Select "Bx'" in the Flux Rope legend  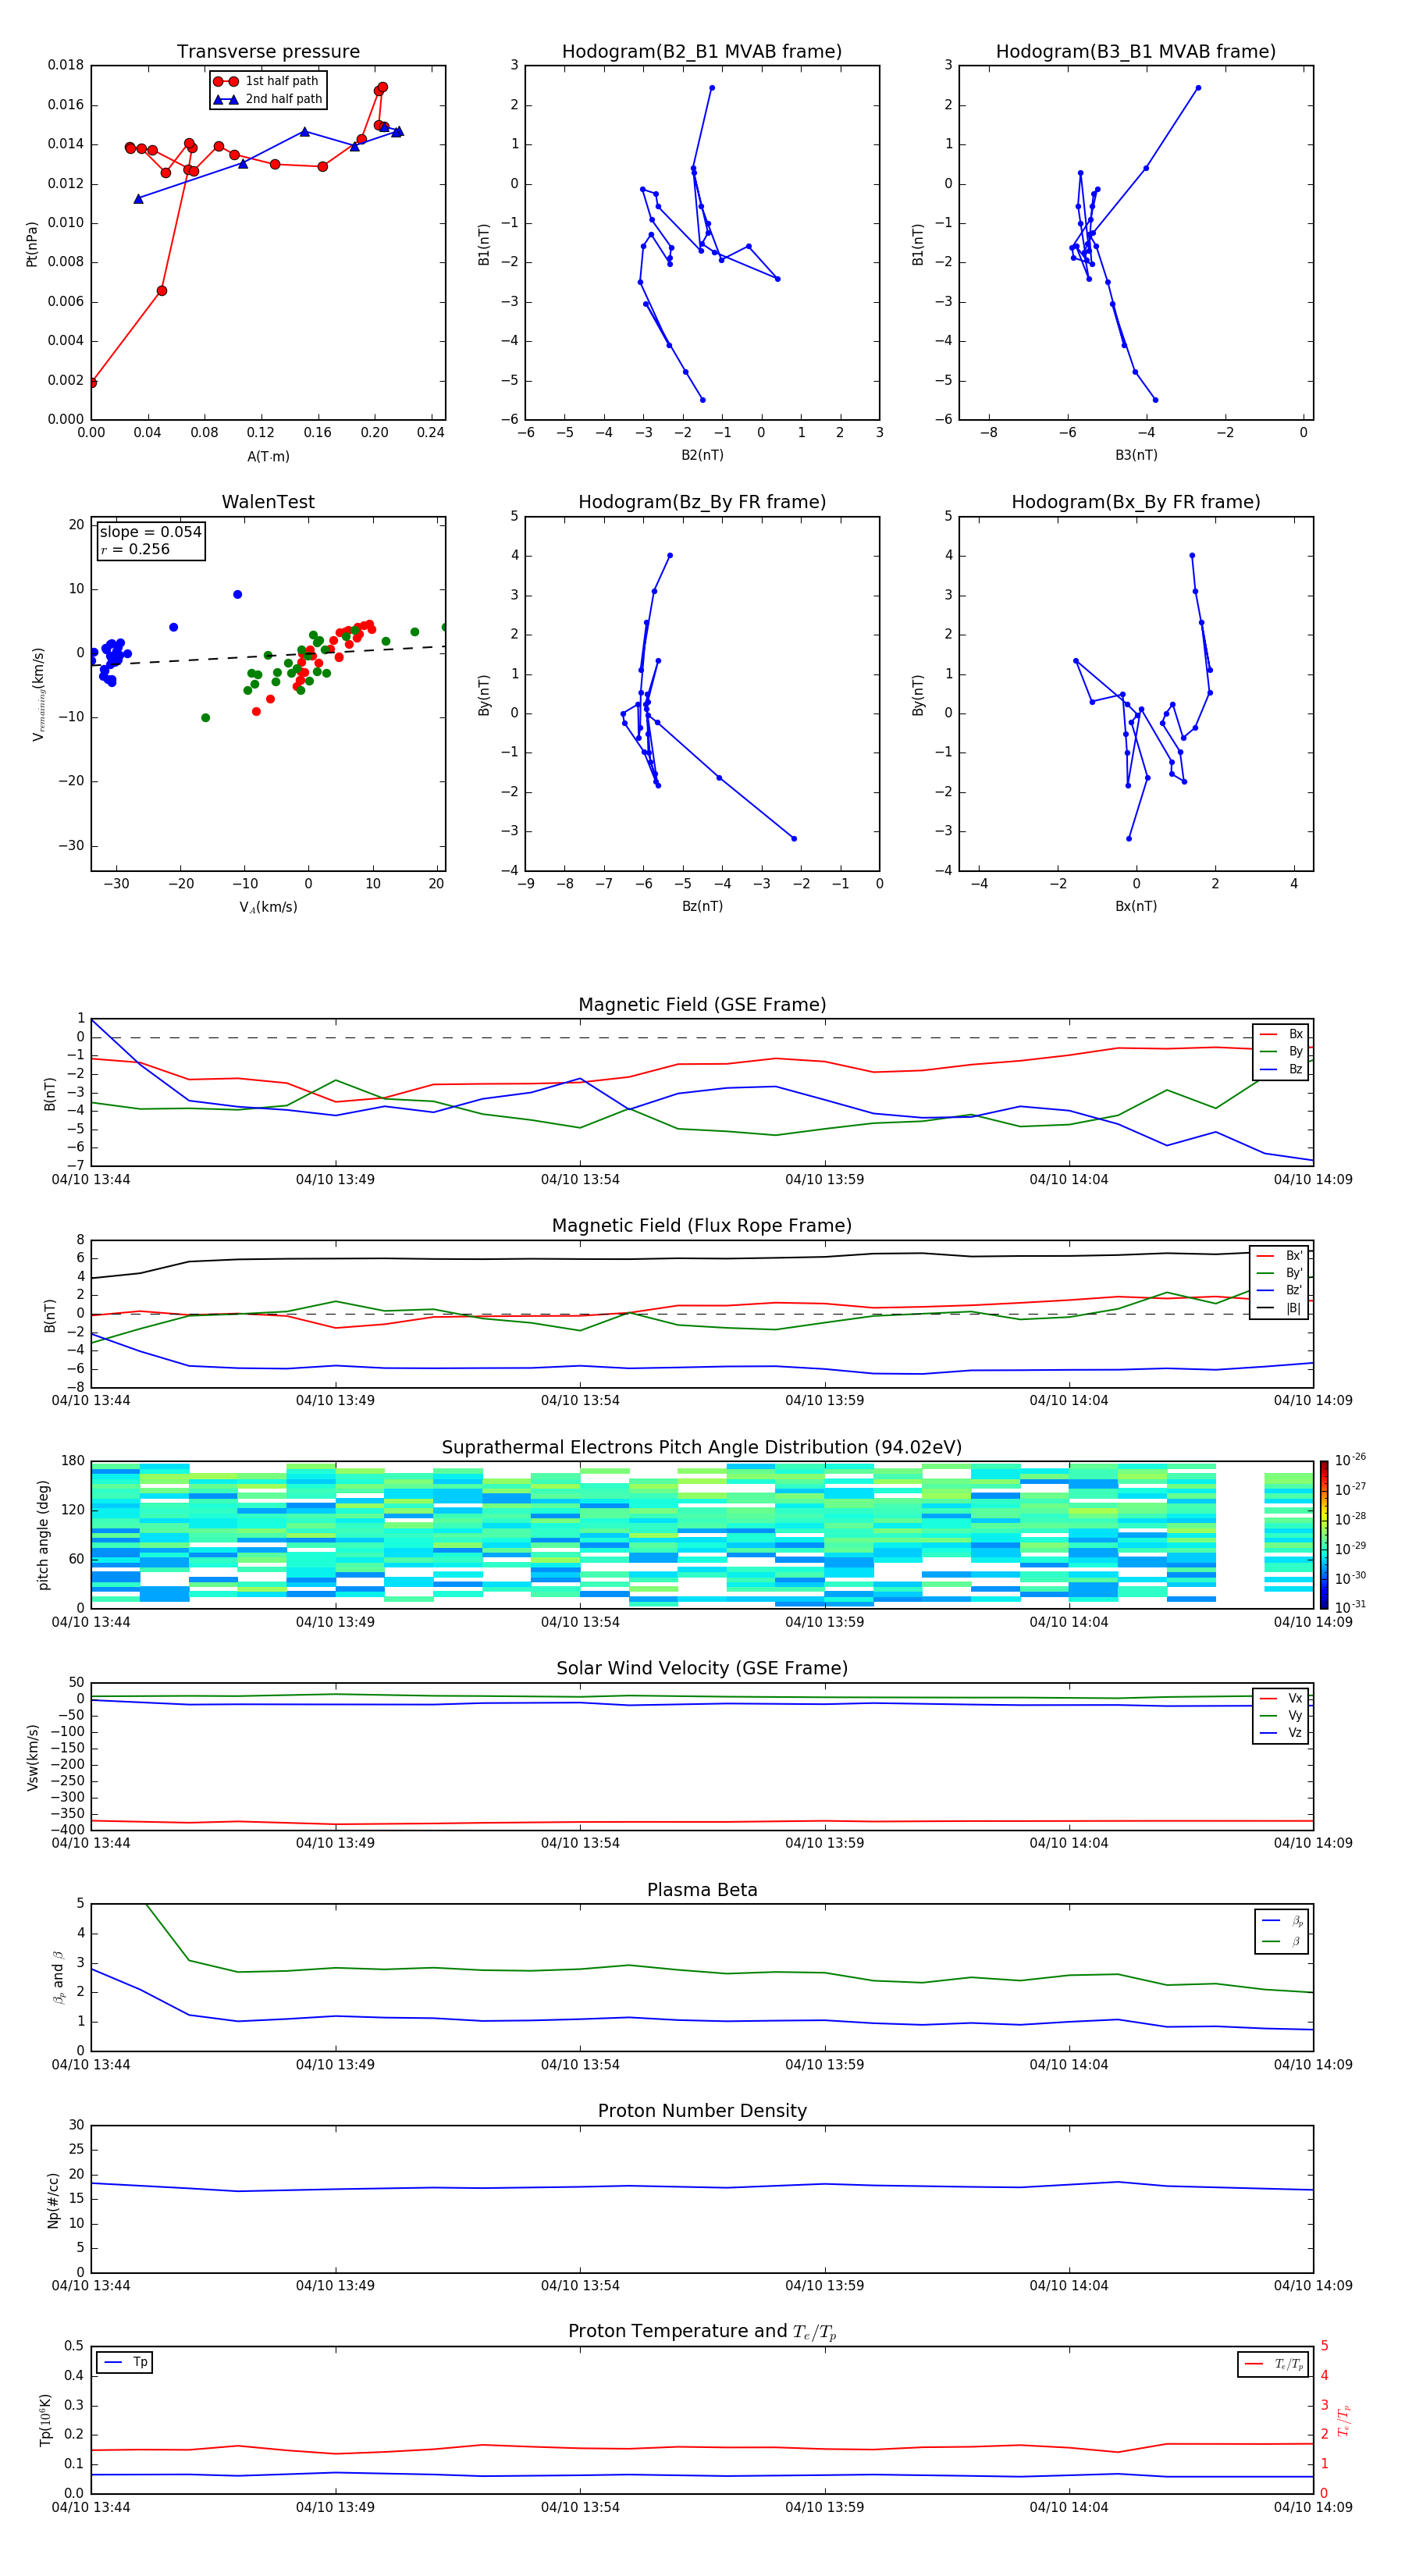tap(1294, 1256)
